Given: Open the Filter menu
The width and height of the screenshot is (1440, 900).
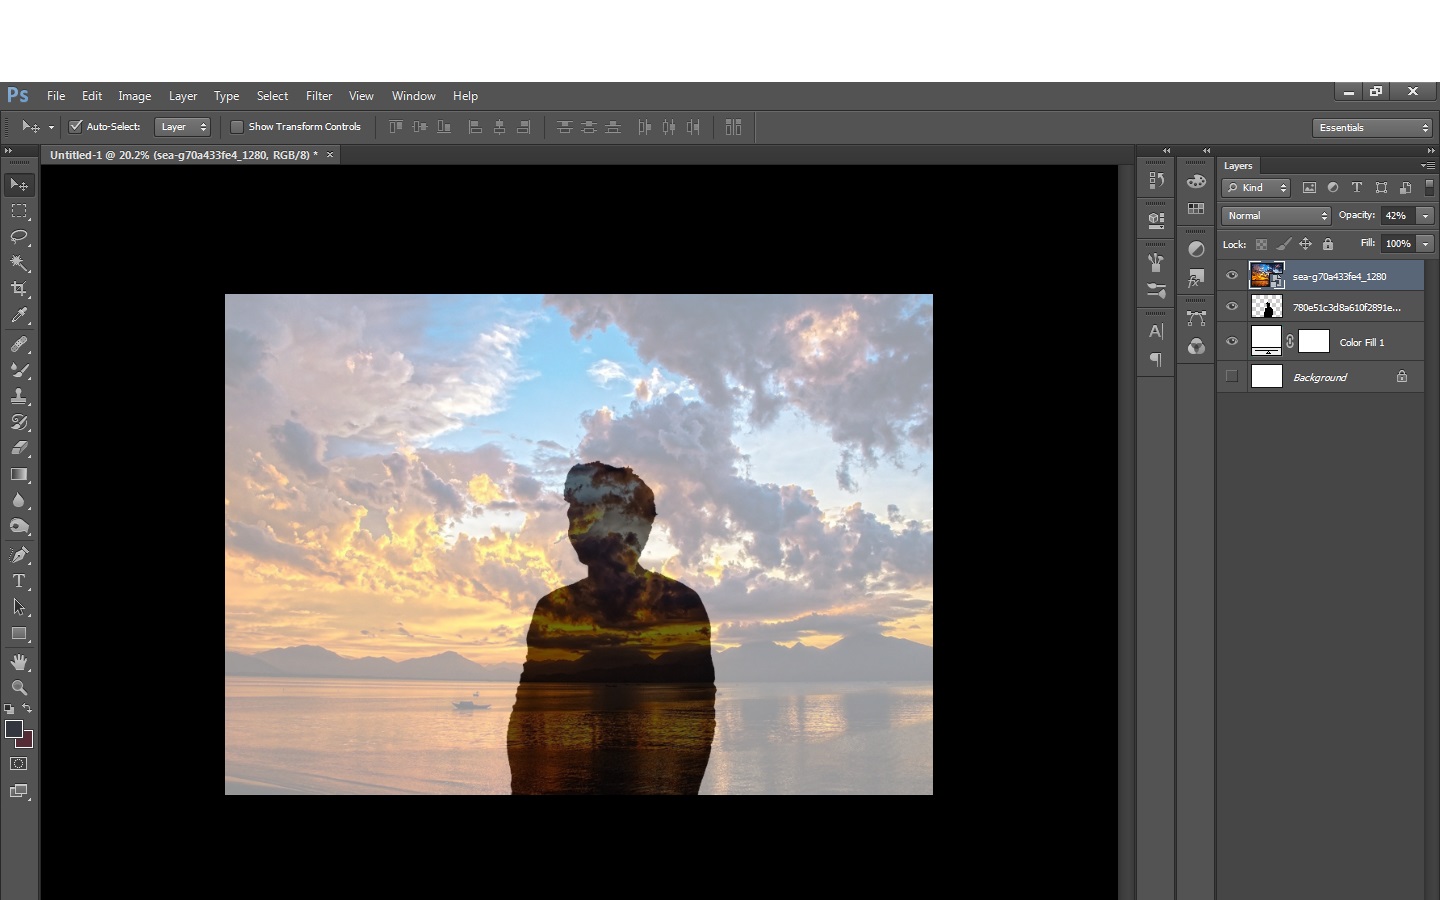Looking at the screenshot, I should tap(319, 96).
